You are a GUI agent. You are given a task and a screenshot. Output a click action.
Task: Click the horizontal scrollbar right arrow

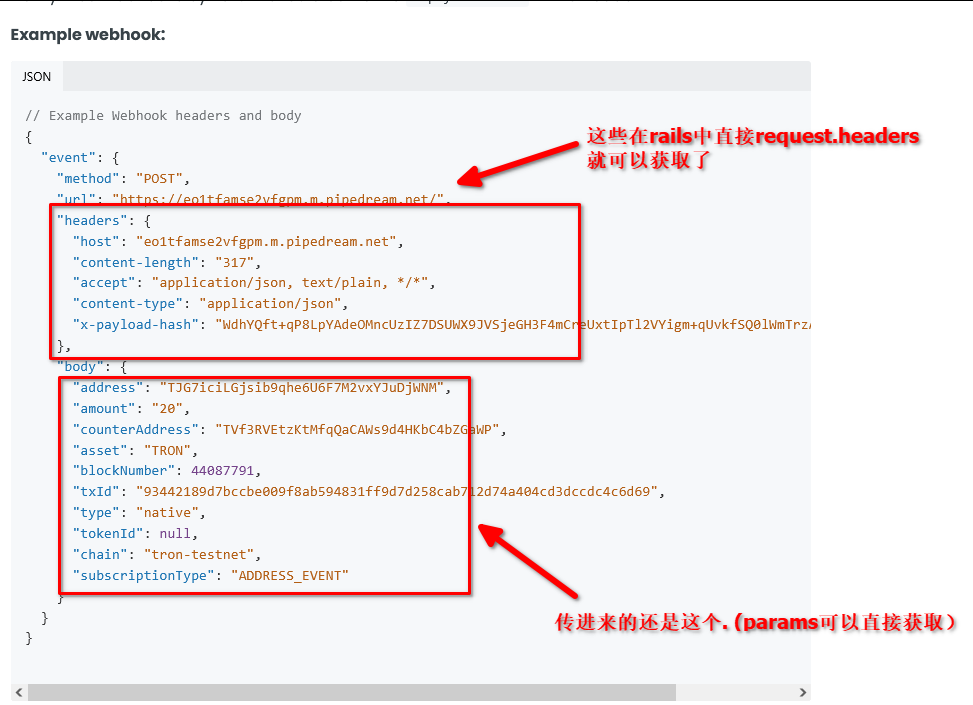[x=802, y=692]
